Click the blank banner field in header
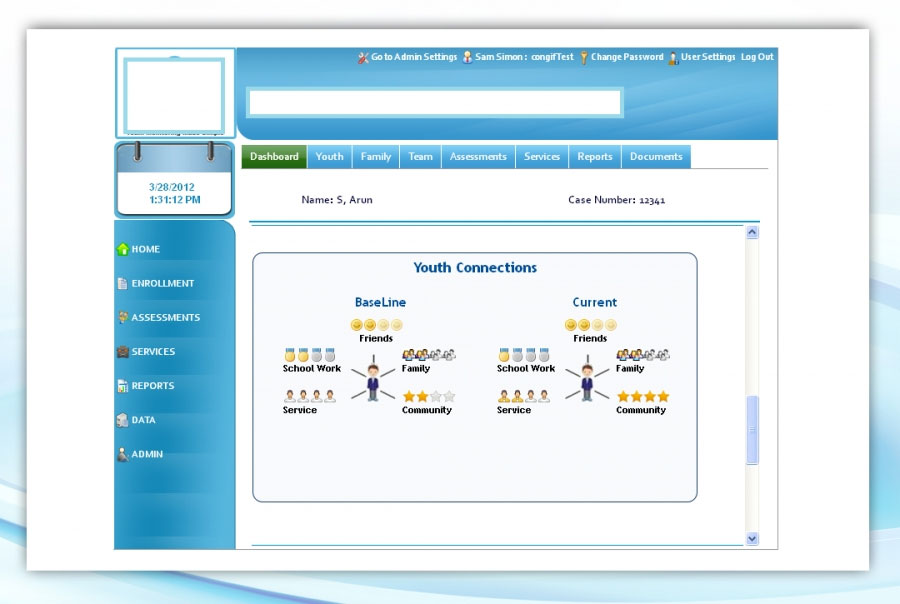The width and height of the screenshot is (900, 604). (435, 103)
